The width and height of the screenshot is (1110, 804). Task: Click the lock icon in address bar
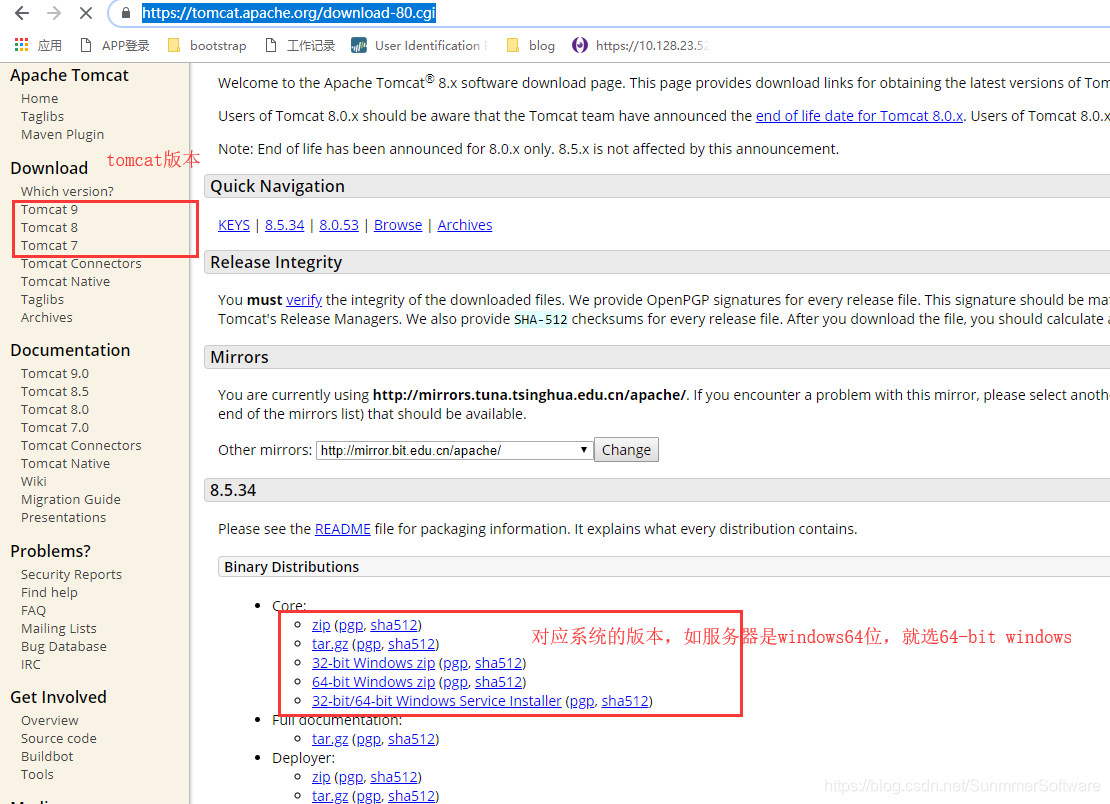pos(126,13)
